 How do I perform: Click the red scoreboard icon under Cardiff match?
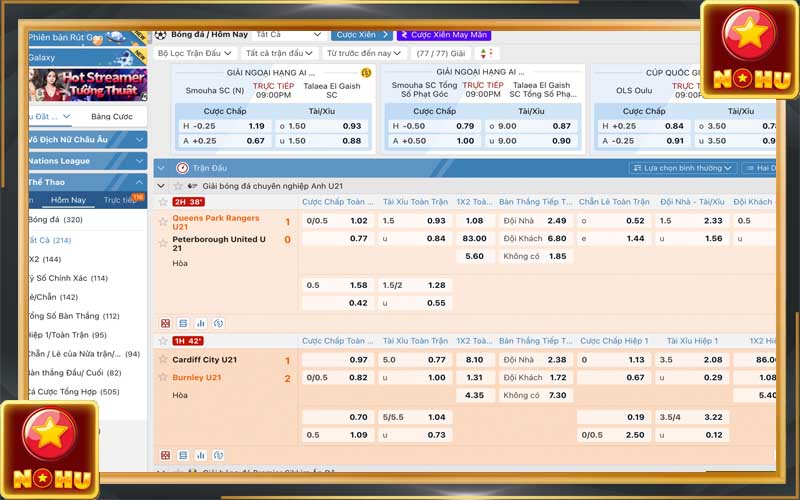[165, 455]
